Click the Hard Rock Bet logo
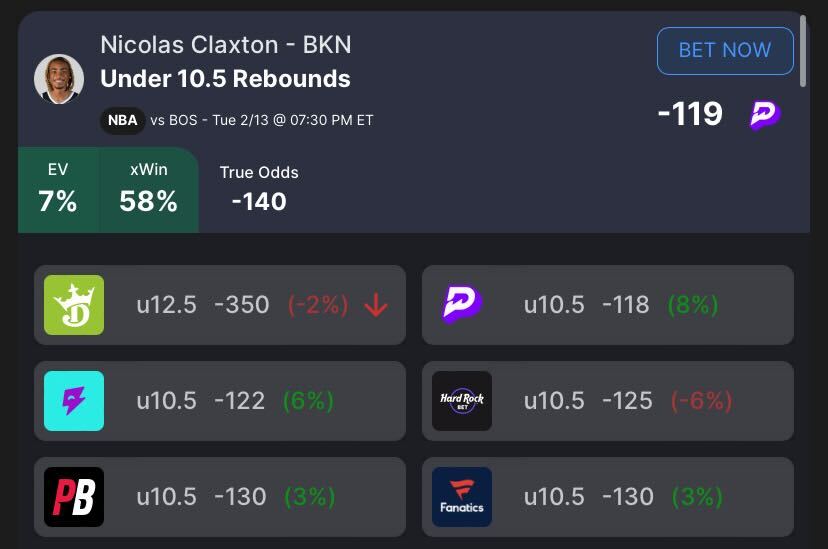 tap(462, 401)
